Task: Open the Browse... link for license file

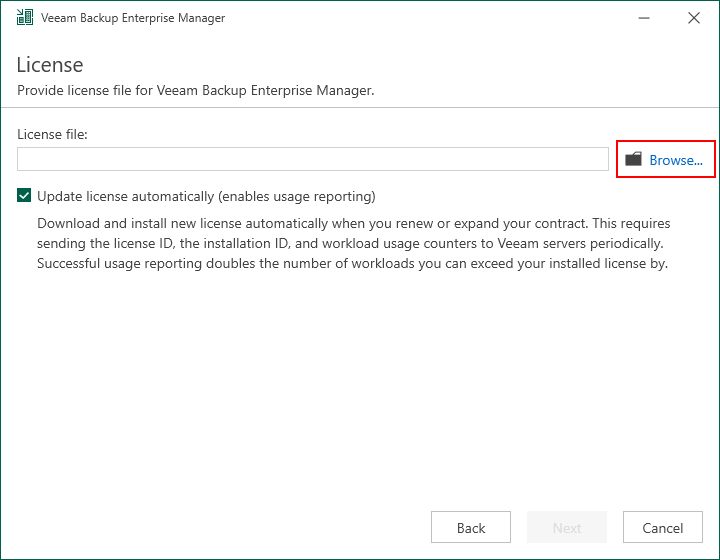Action: 675,160
